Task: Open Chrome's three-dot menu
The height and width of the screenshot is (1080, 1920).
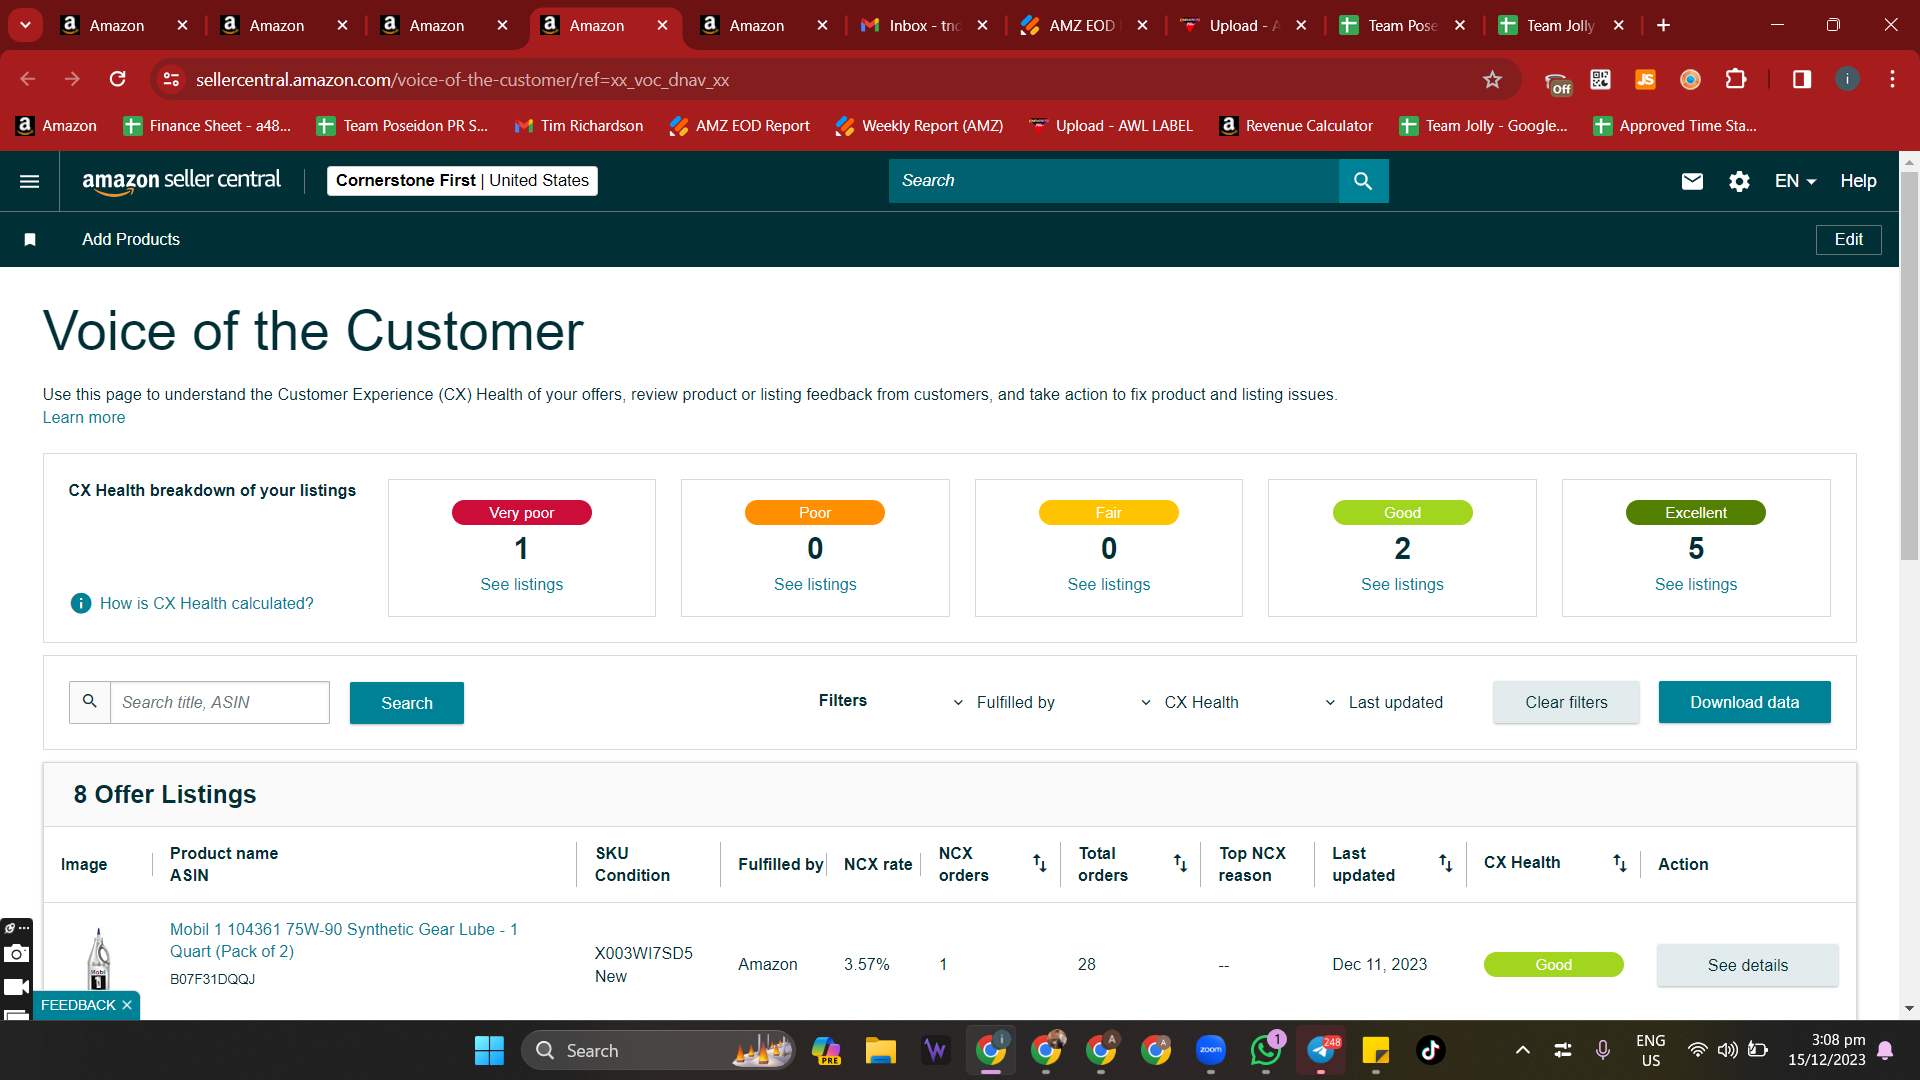Action: point(1892,79)
